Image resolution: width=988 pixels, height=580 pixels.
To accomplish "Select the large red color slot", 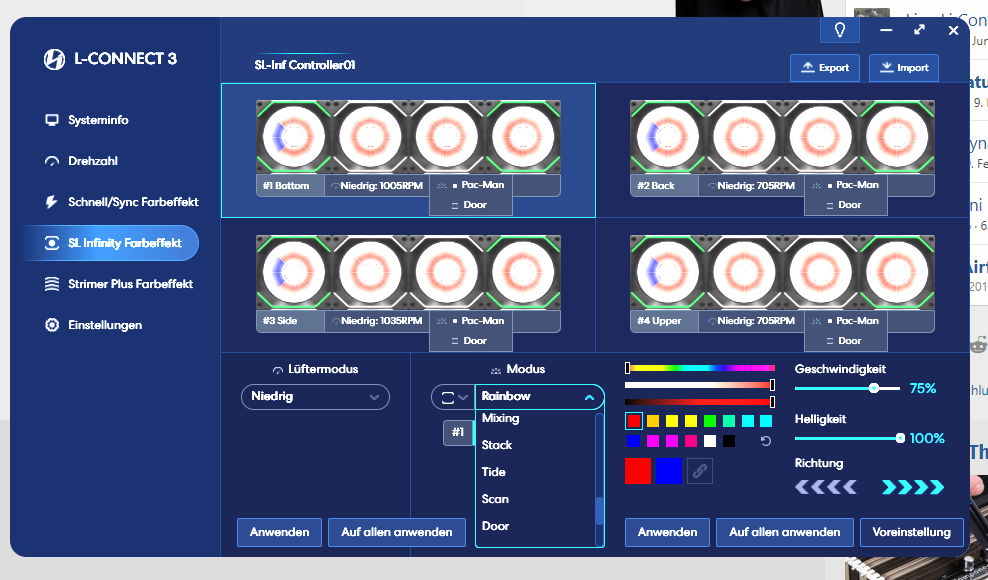I will pyautogui.click(x=638, y=471).
